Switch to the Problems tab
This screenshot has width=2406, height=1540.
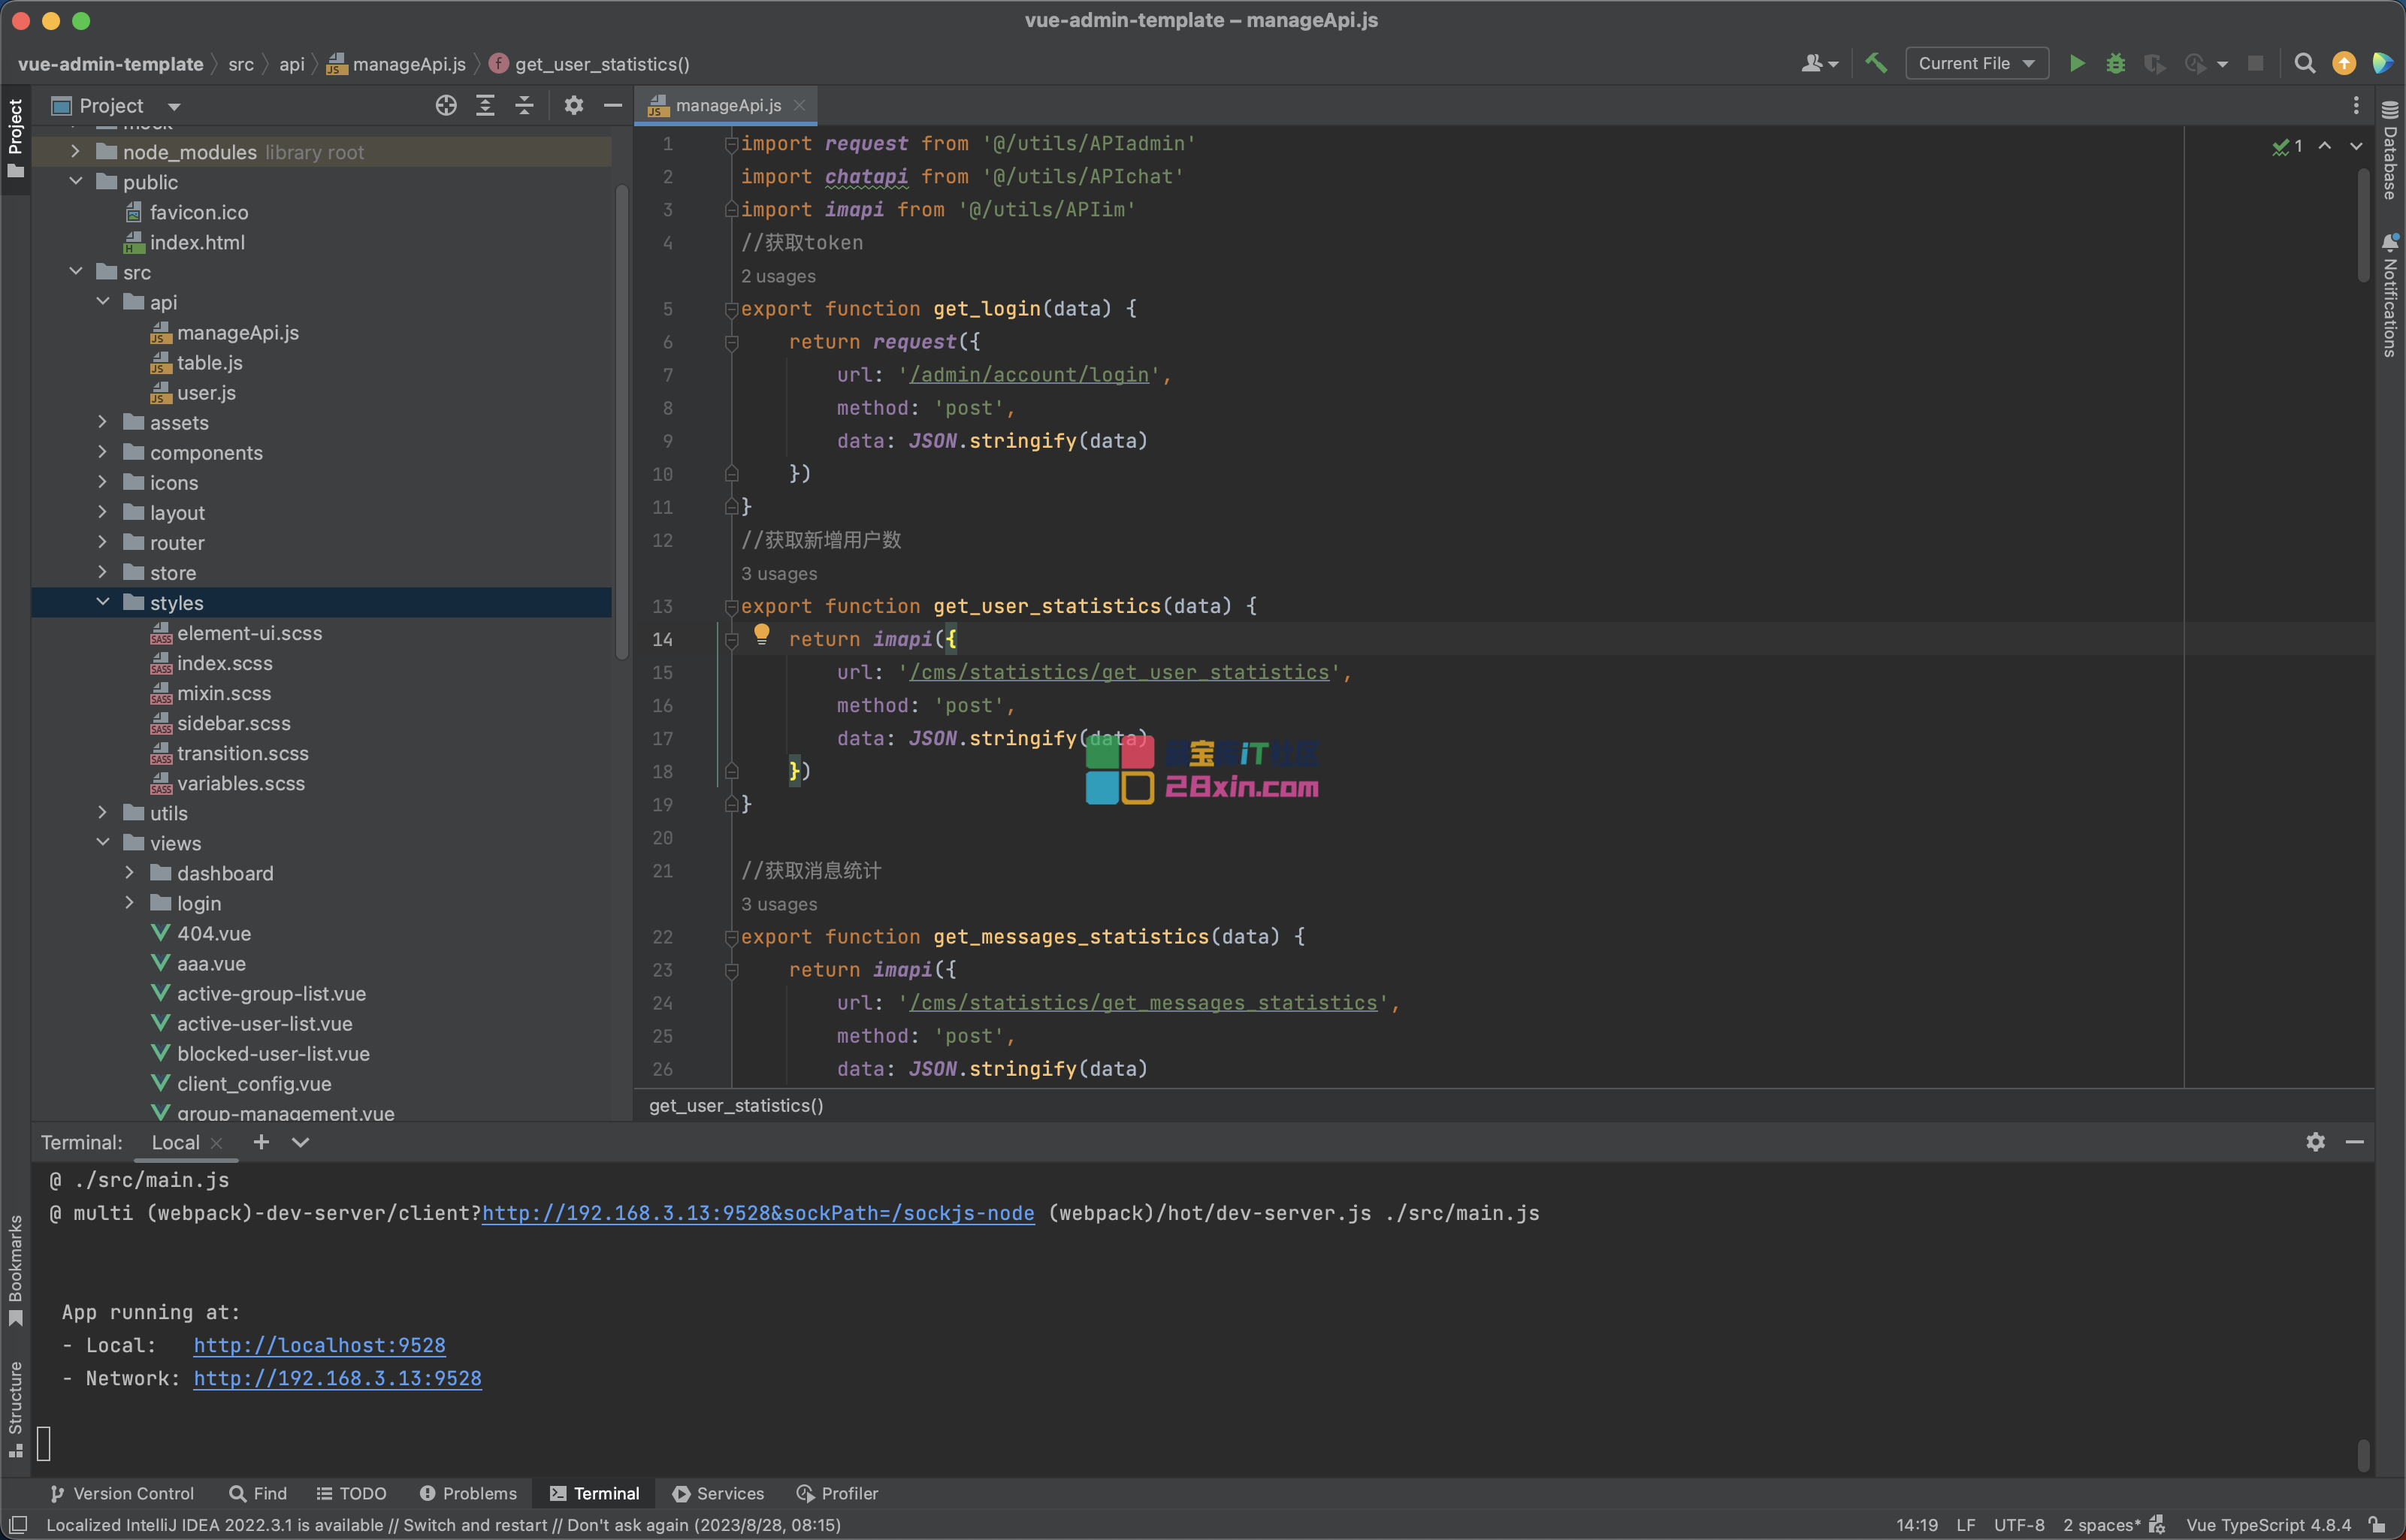click(x=468, y=1493)
